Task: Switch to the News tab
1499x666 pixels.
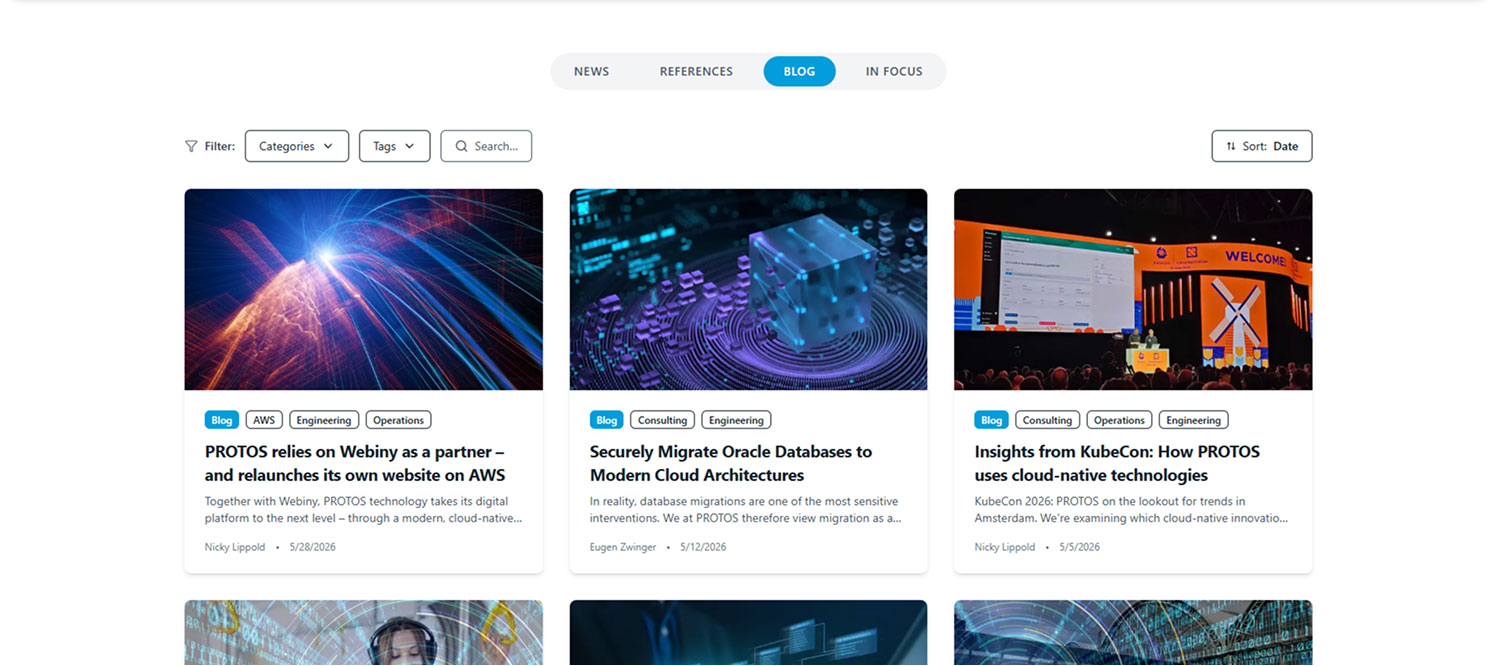Action: 591,71
